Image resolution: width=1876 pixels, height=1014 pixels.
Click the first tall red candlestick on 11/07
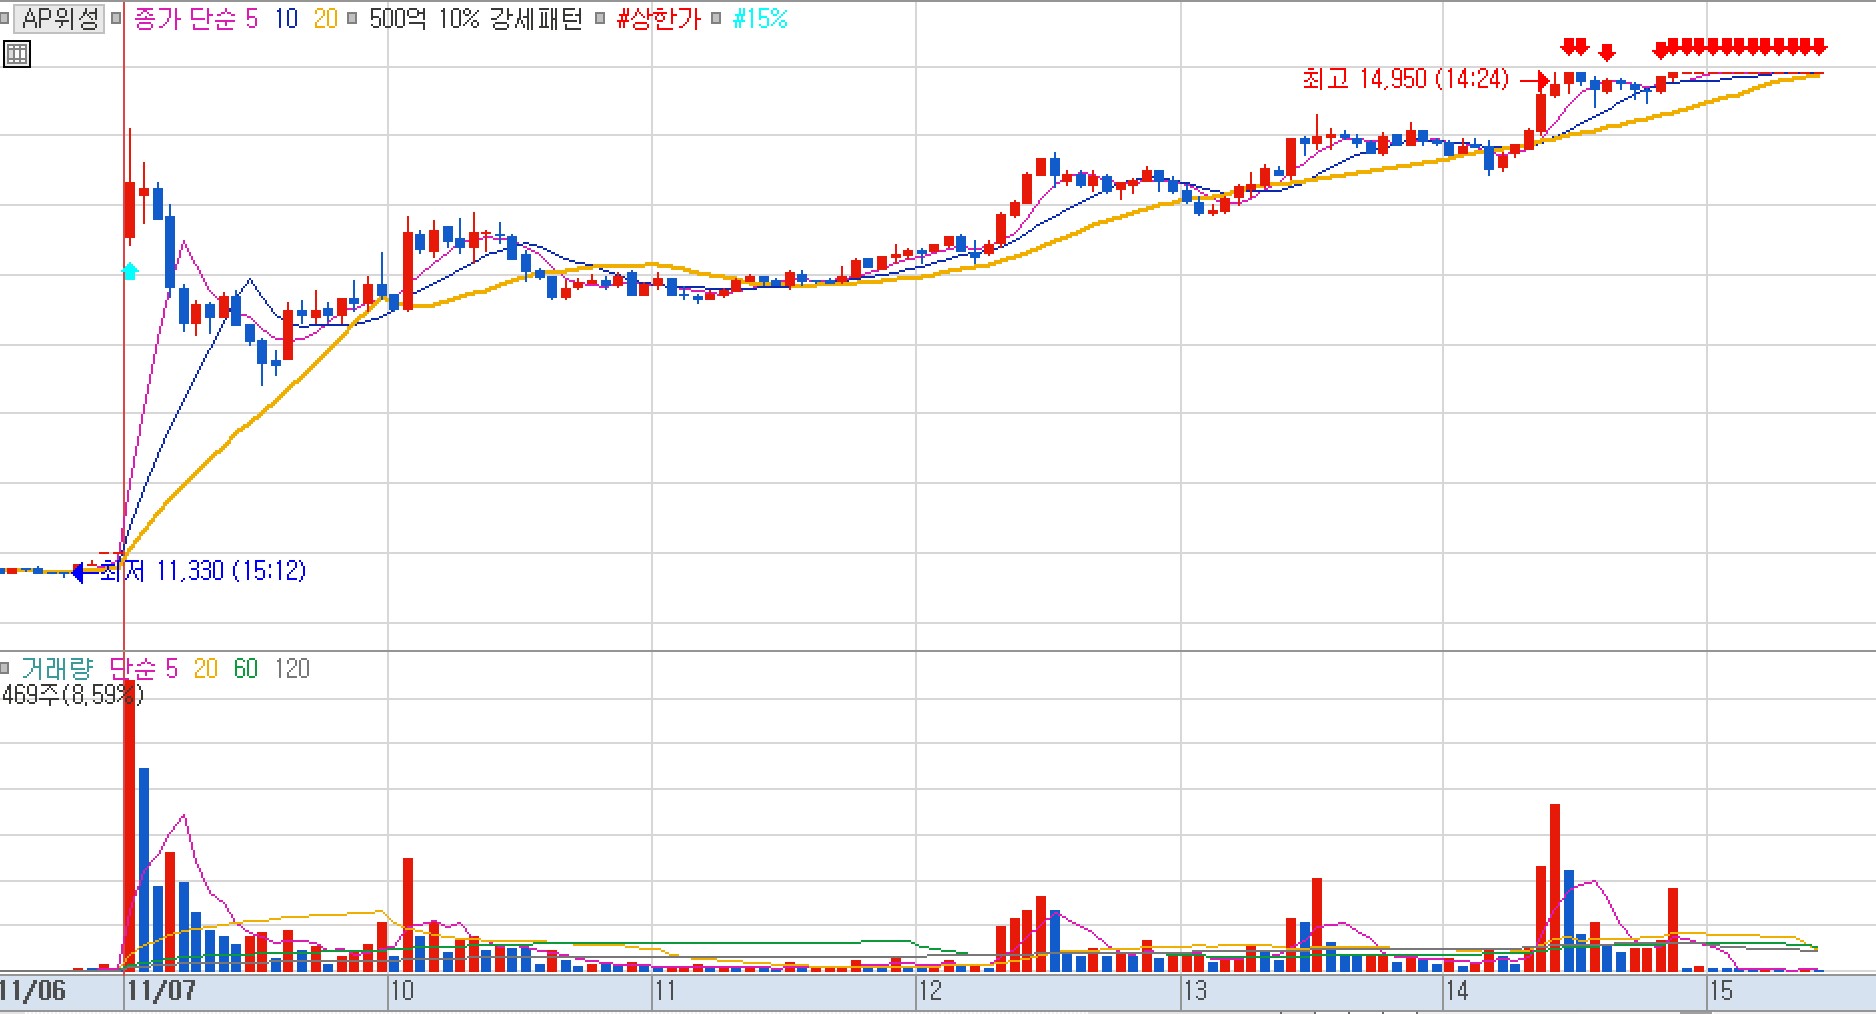[129, 210]
